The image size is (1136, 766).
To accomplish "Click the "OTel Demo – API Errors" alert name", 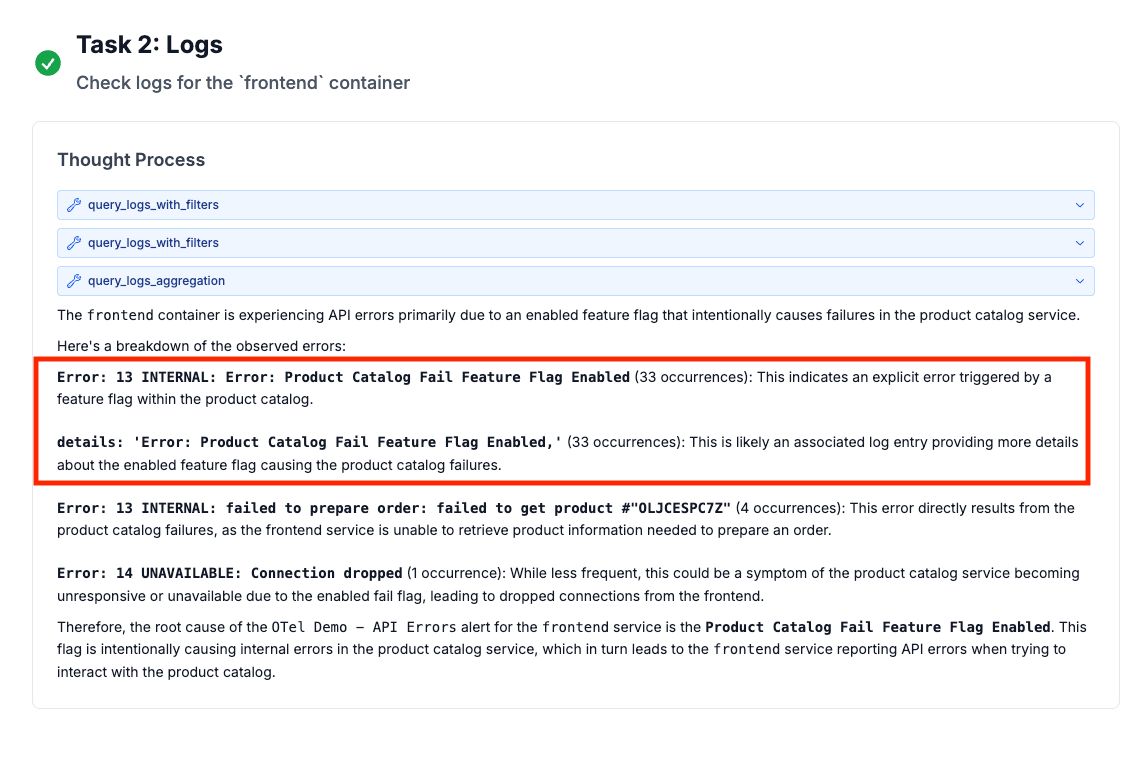I will click(363, 628).
